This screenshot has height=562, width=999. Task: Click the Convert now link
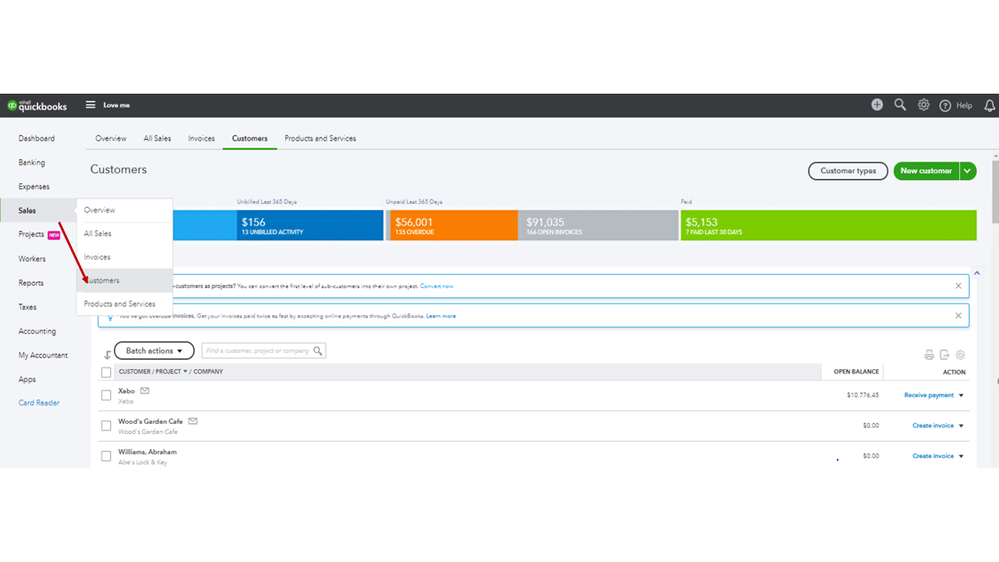tap(436, 286)
